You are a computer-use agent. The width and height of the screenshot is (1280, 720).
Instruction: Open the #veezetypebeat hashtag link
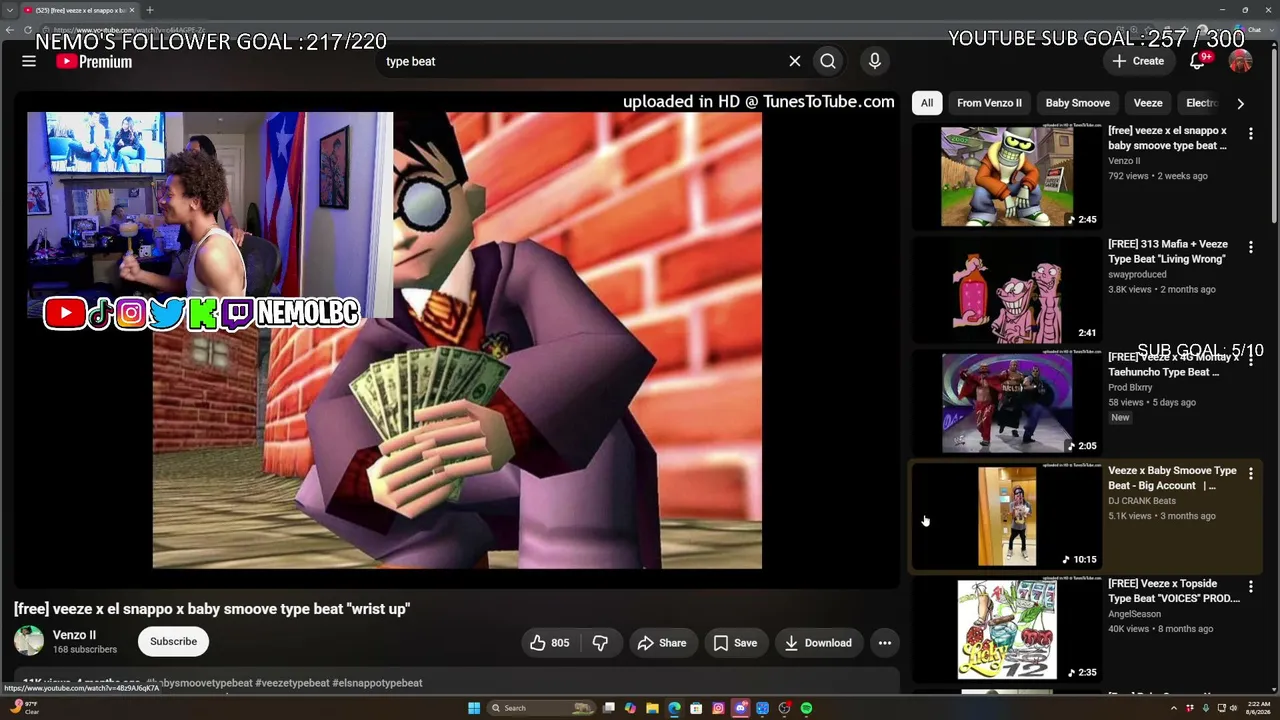click(292, 683)
